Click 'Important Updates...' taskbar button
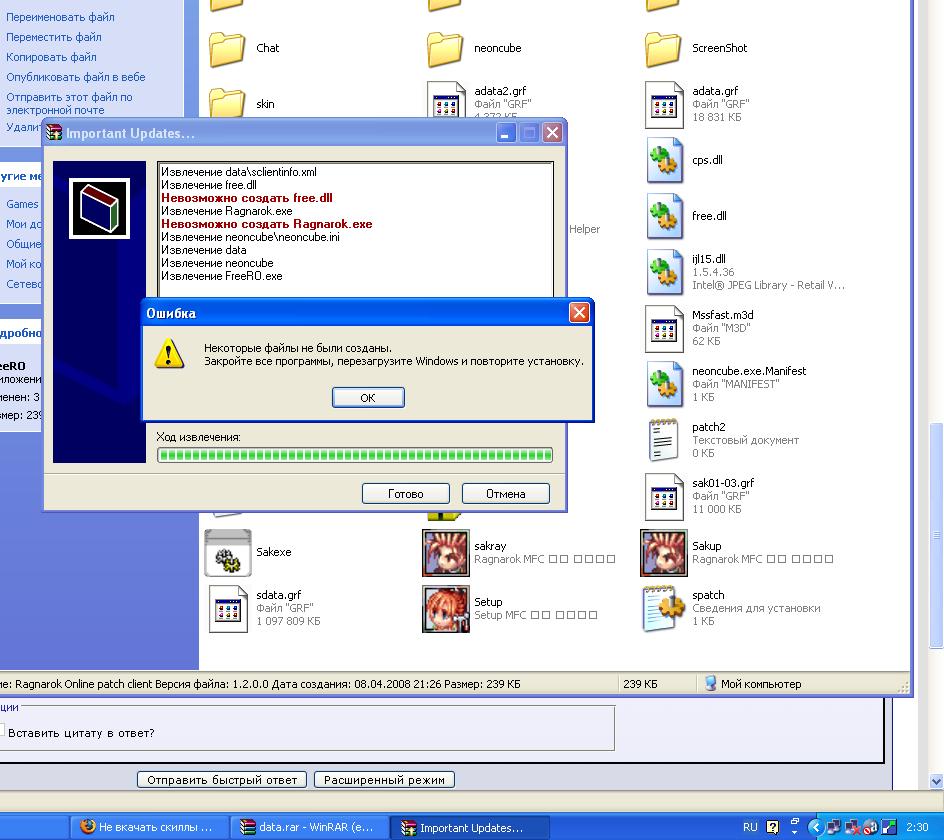This screenshot has height=840, width=944. point(471,827)
